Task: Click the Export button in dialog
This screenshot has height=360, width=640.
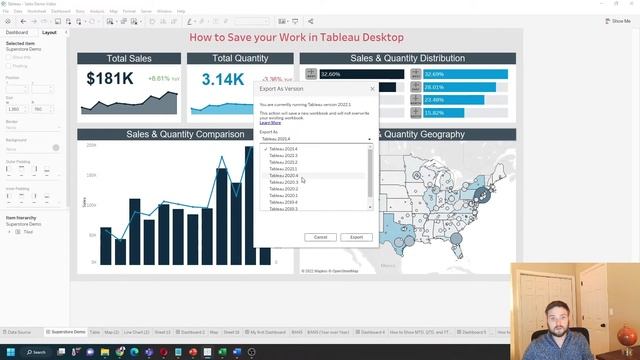Action: pos(356,237)
